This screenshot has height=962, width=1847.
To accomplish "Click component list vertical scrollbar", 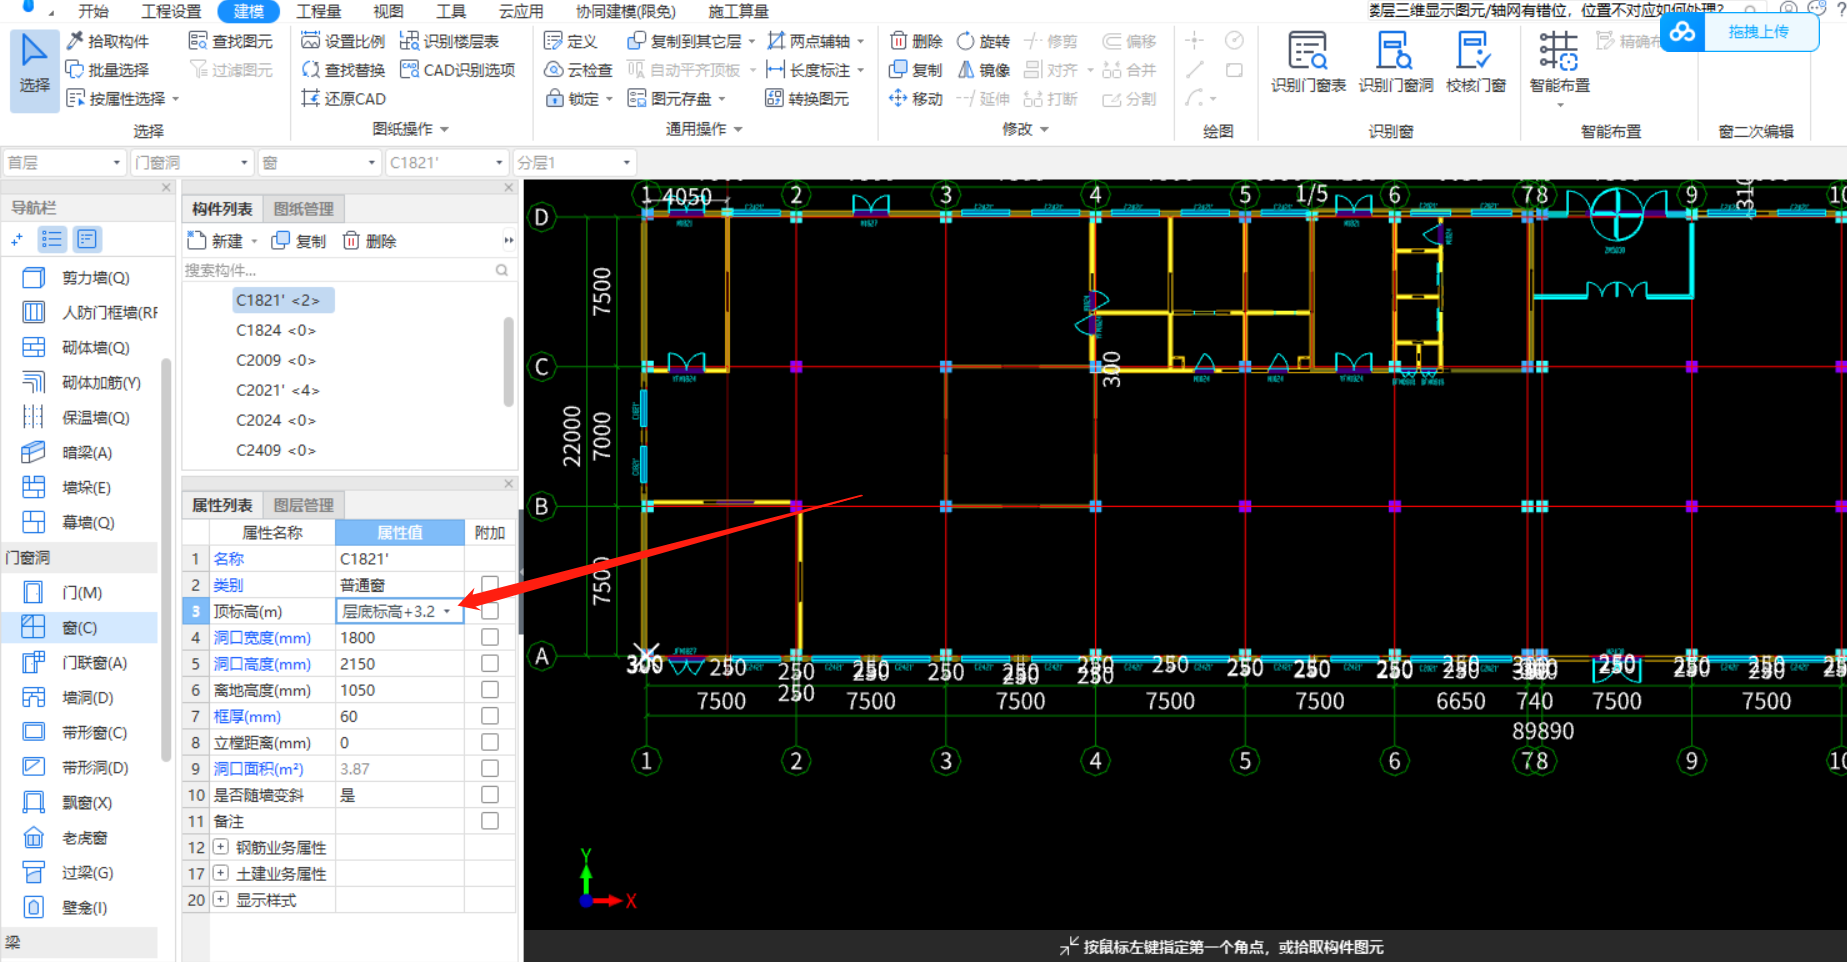I will click(x=508, y=362).
